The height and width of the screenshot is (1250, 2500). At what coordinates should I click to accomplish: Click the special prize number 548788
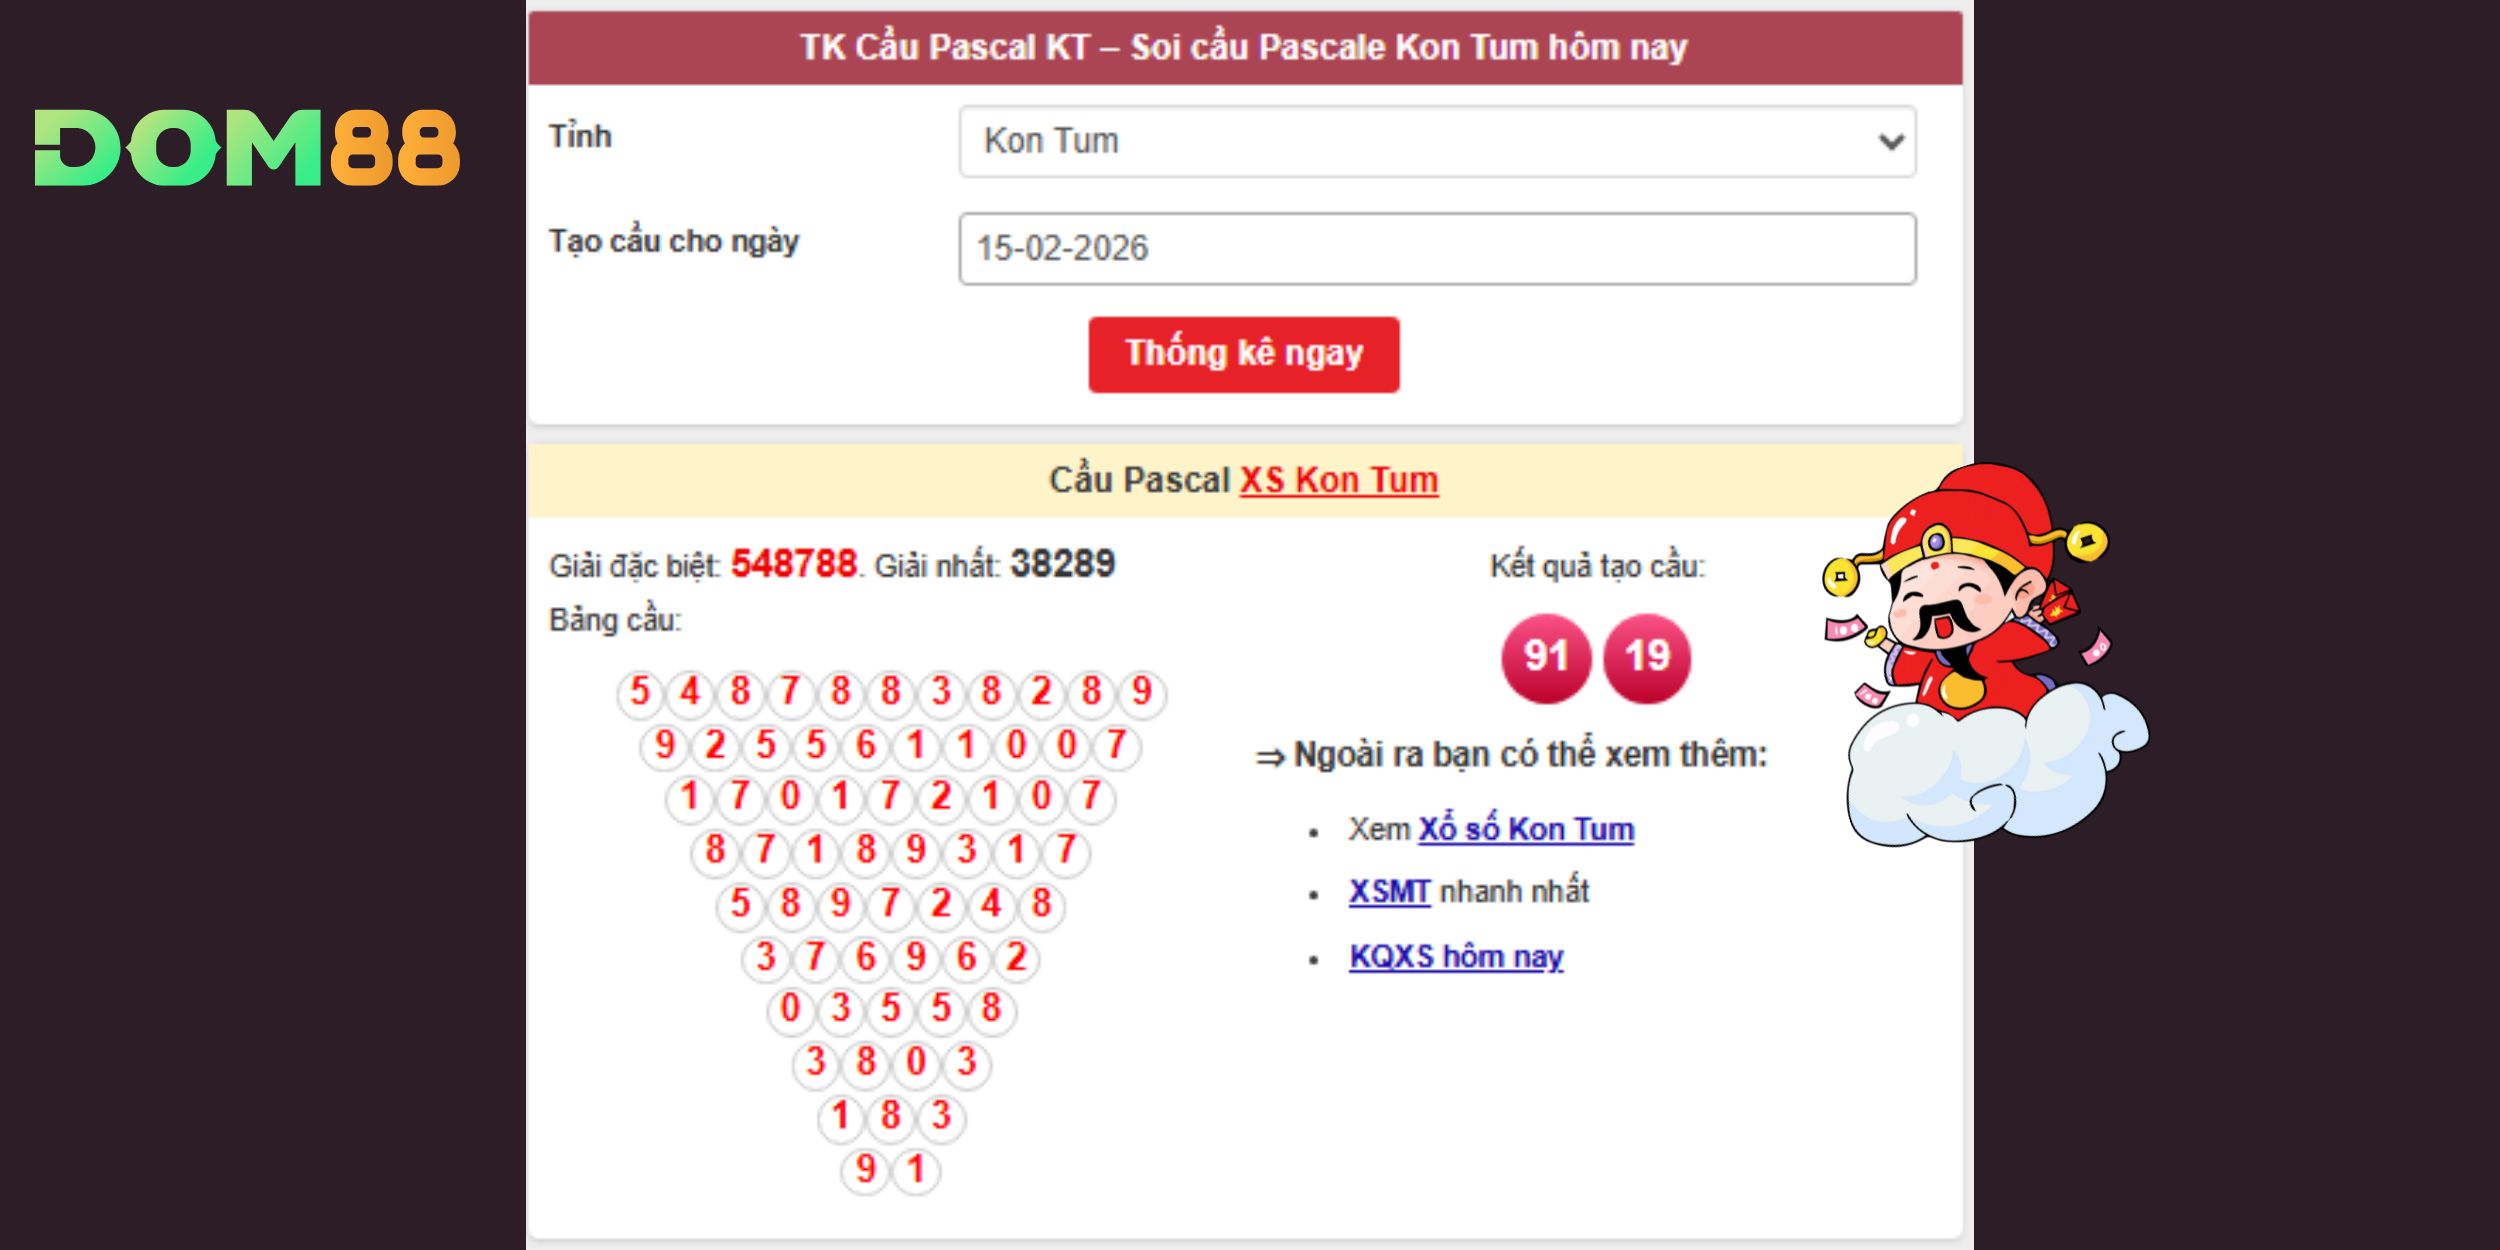(x=794, y=564)
